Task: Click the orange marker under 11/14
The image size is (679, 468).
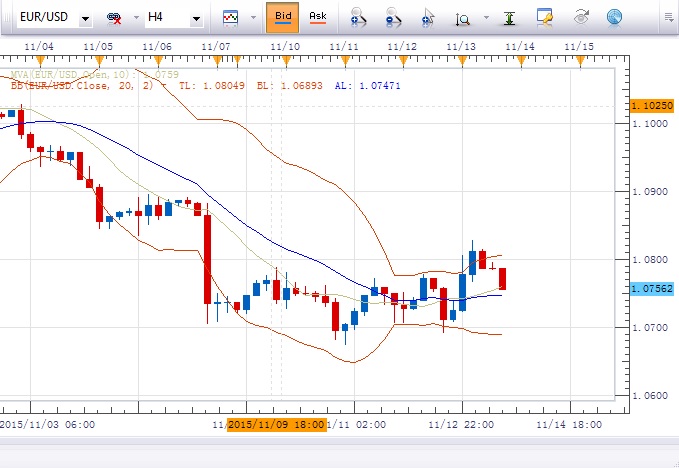Action: click(x=521, y=61)
